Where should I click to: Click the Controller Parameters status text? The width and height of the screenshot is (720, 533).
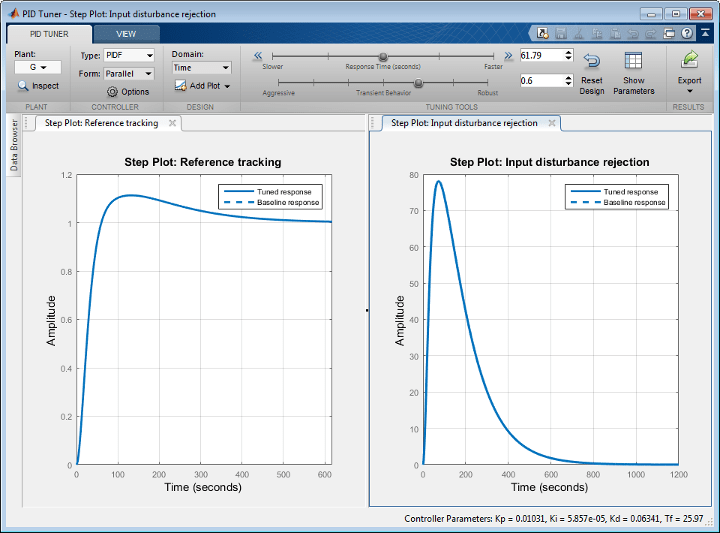click(x=553, y=519)
